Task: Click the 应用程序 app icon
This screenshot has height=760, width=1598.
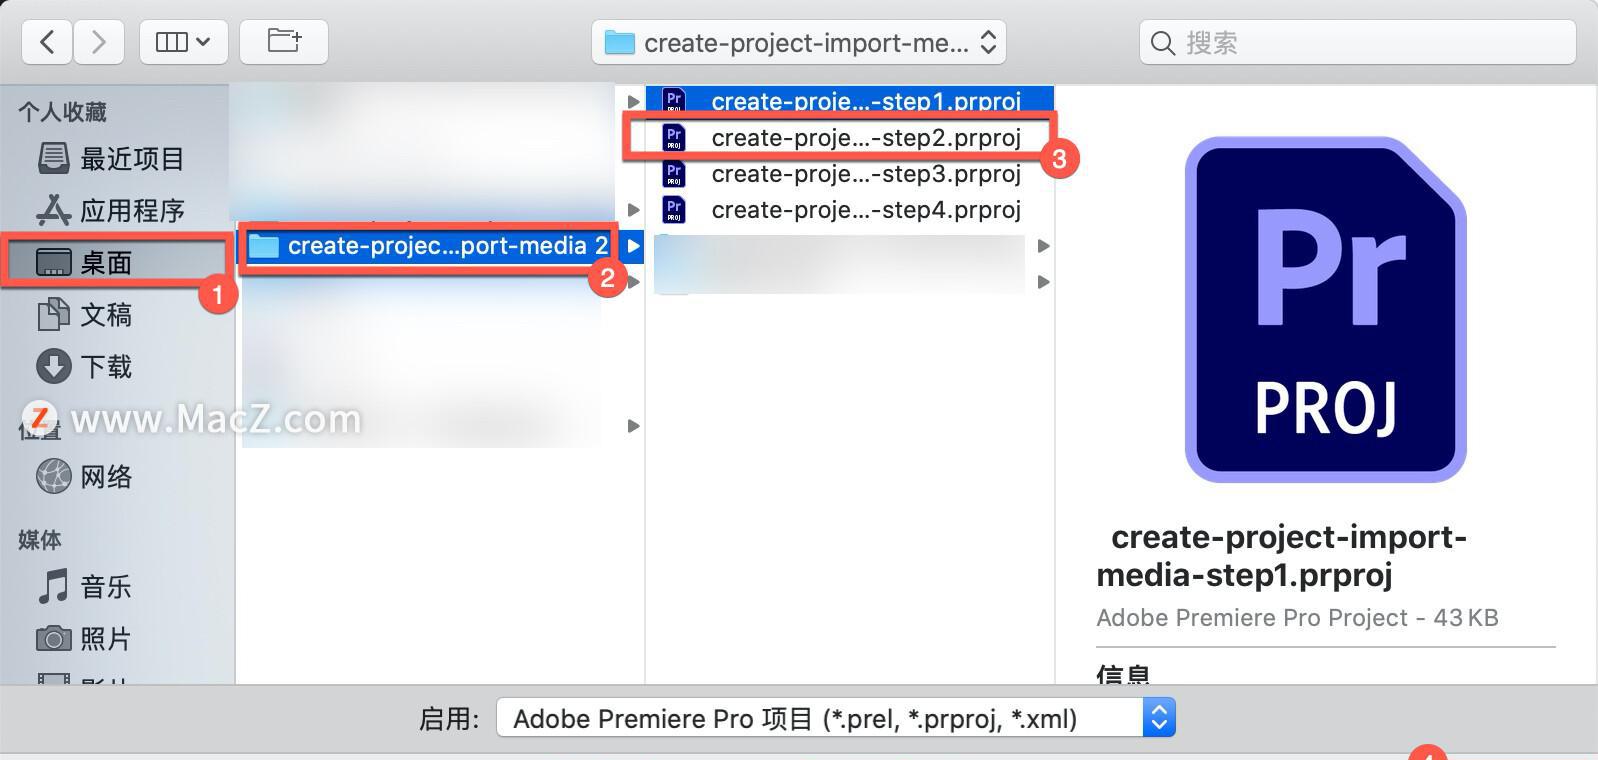Action: (x=54, y=210)
